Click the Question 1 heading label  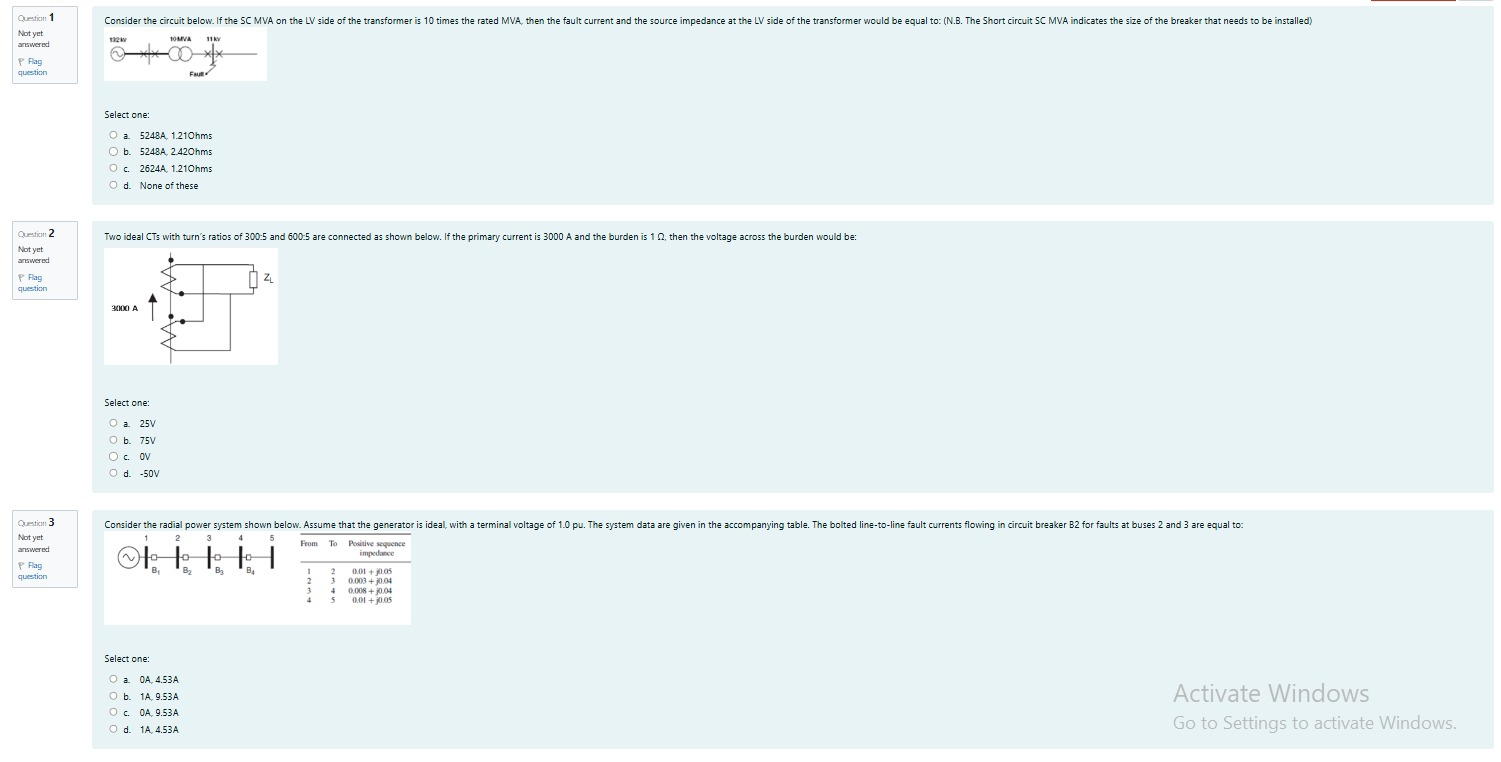(x=37, y=17)
